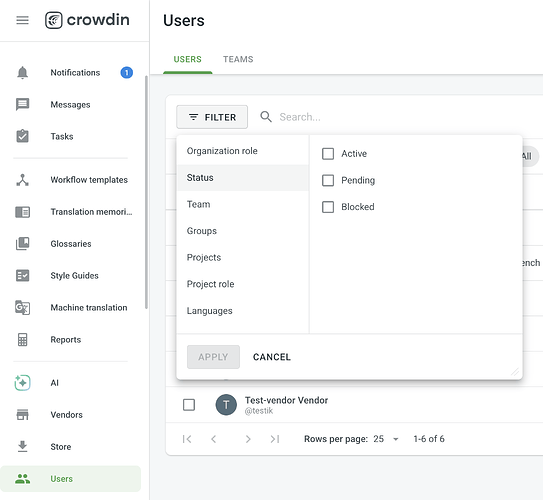
Task: Click the Test-vendor Vendor name
Action: click(x=286, y=400)
